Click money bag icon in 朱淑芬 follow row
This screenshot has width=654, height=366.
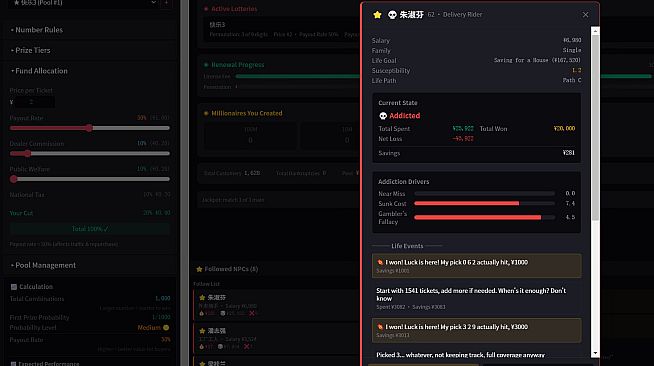[x=201, y=313]
